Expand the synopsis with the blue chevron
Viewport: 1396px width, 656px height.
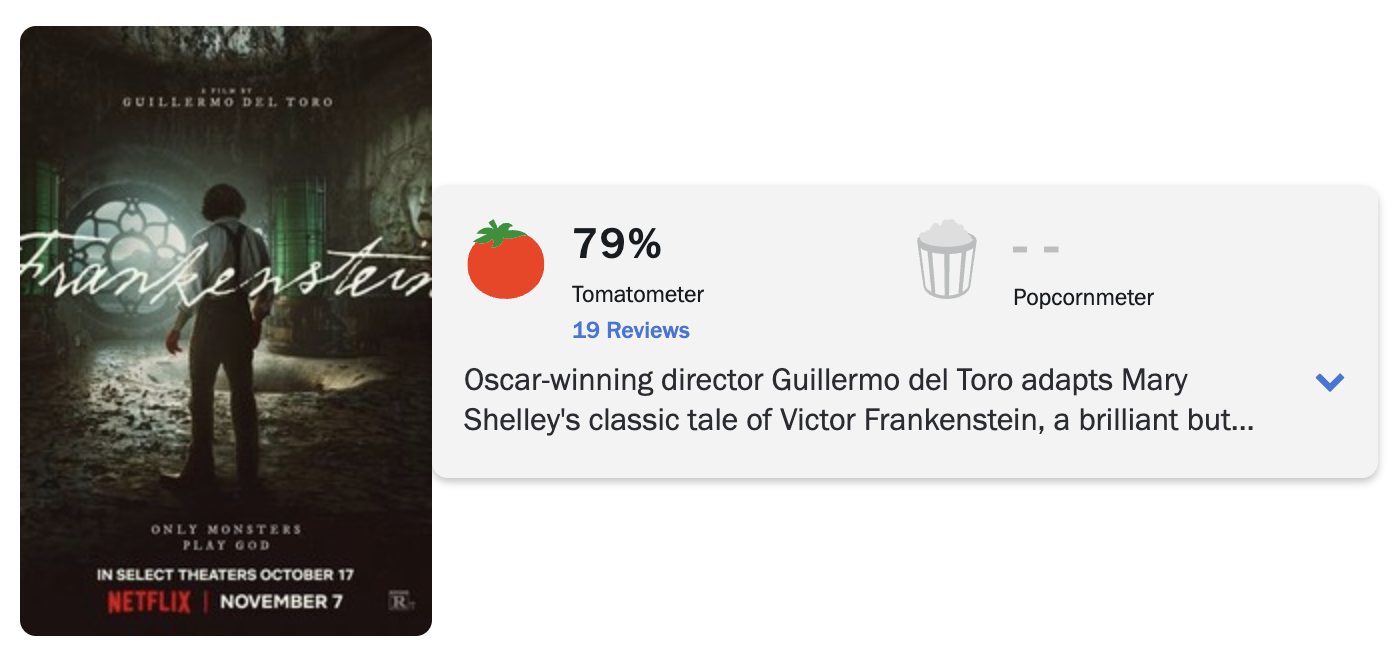[x=1330, y=381]
